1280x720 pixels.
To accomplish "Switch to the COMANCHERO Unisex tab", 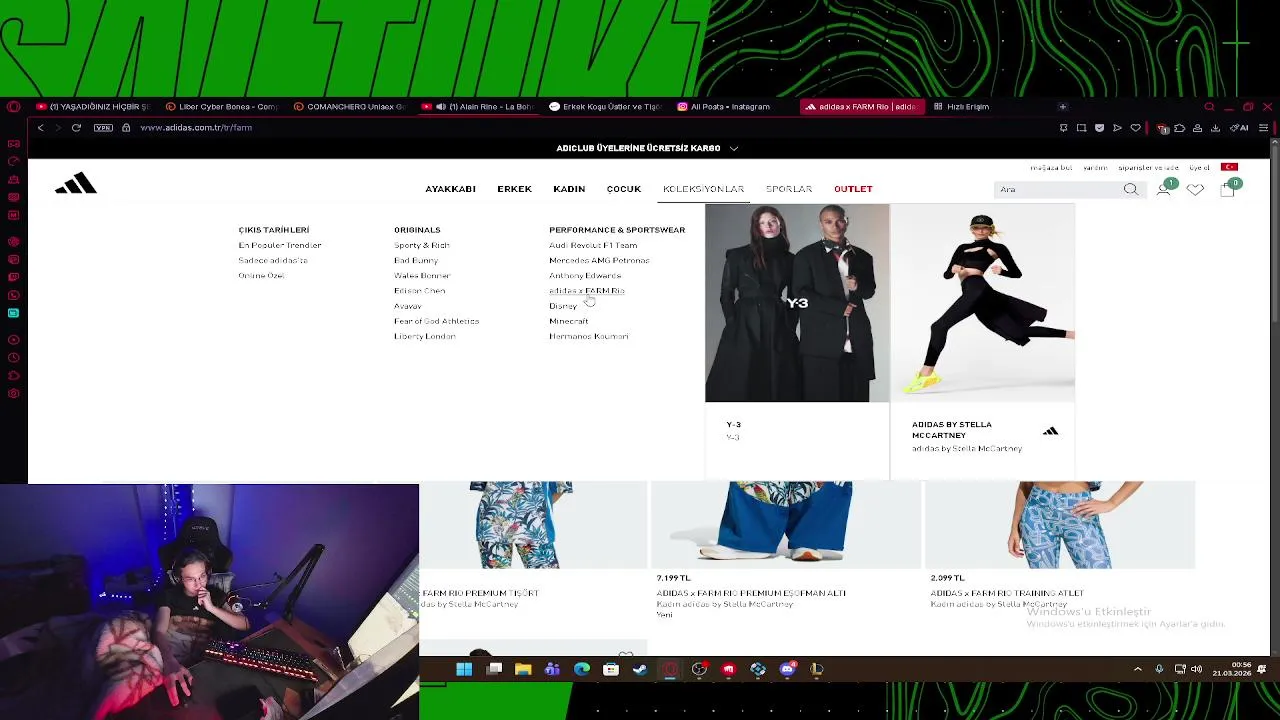I will [350, 107].
